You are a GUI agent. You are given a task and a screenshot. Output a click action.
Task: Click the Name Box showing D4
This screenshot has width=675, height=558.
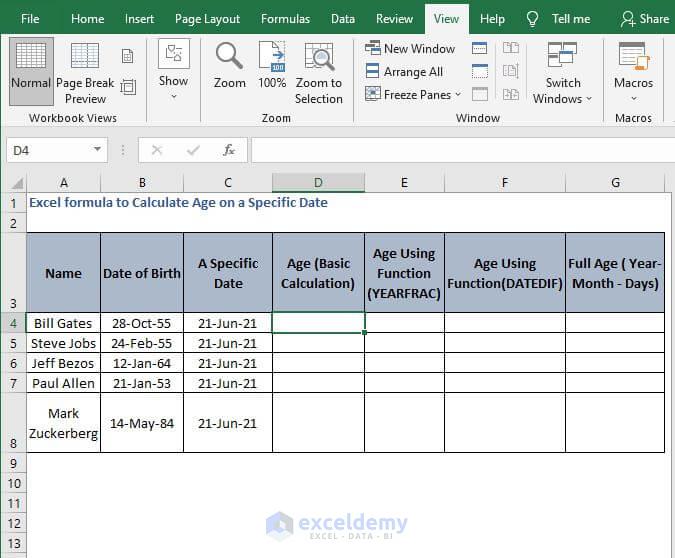point(50,150)
